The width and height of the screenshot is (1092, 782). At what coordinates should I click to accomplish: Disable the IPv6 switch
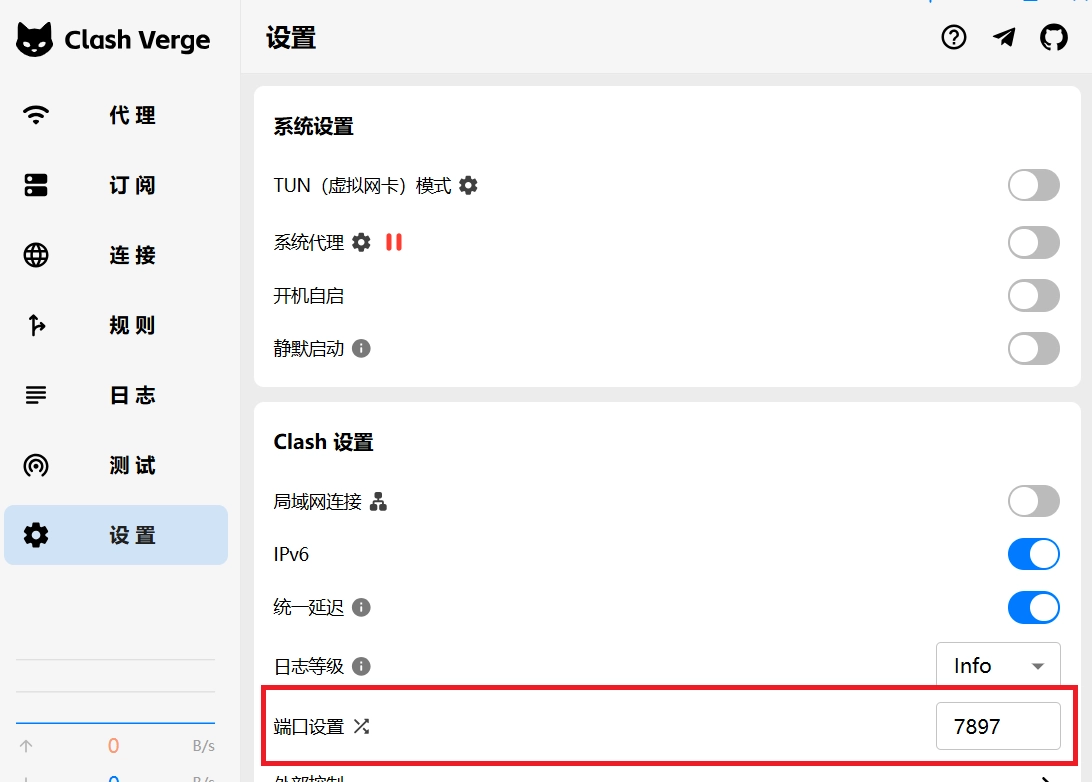pyautogui.click(x=1034, y=554)
